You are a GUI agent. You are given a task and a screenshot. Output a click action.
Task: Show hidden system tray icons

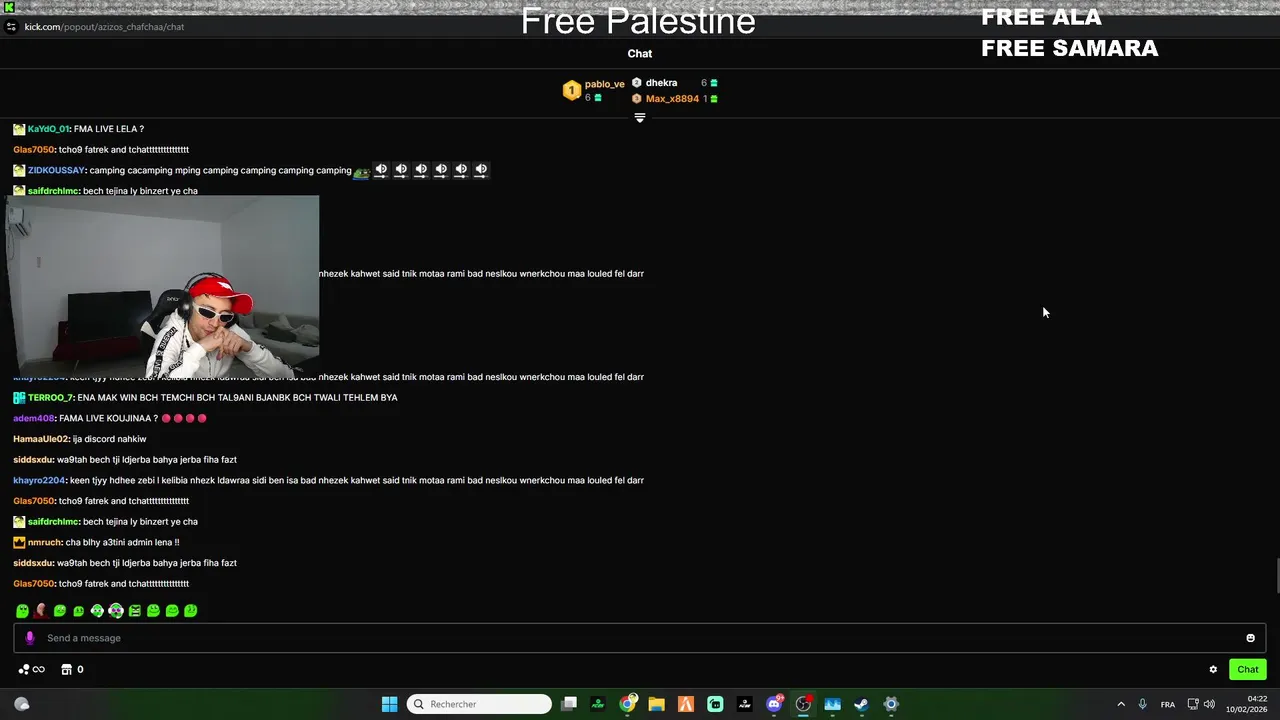point(1121,704)
